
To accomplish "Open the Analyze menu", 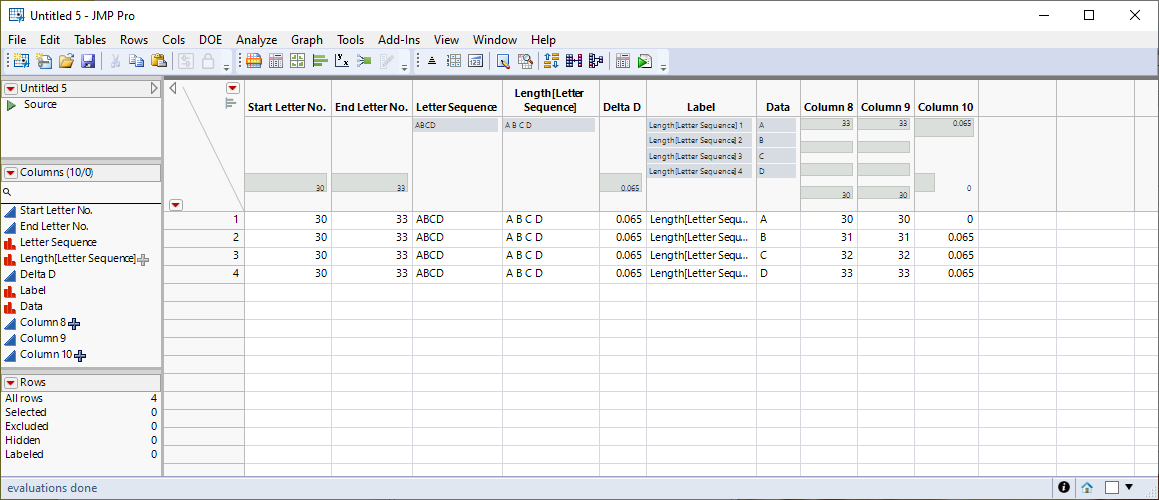I will pyautogui.click(x=256, y=40).
